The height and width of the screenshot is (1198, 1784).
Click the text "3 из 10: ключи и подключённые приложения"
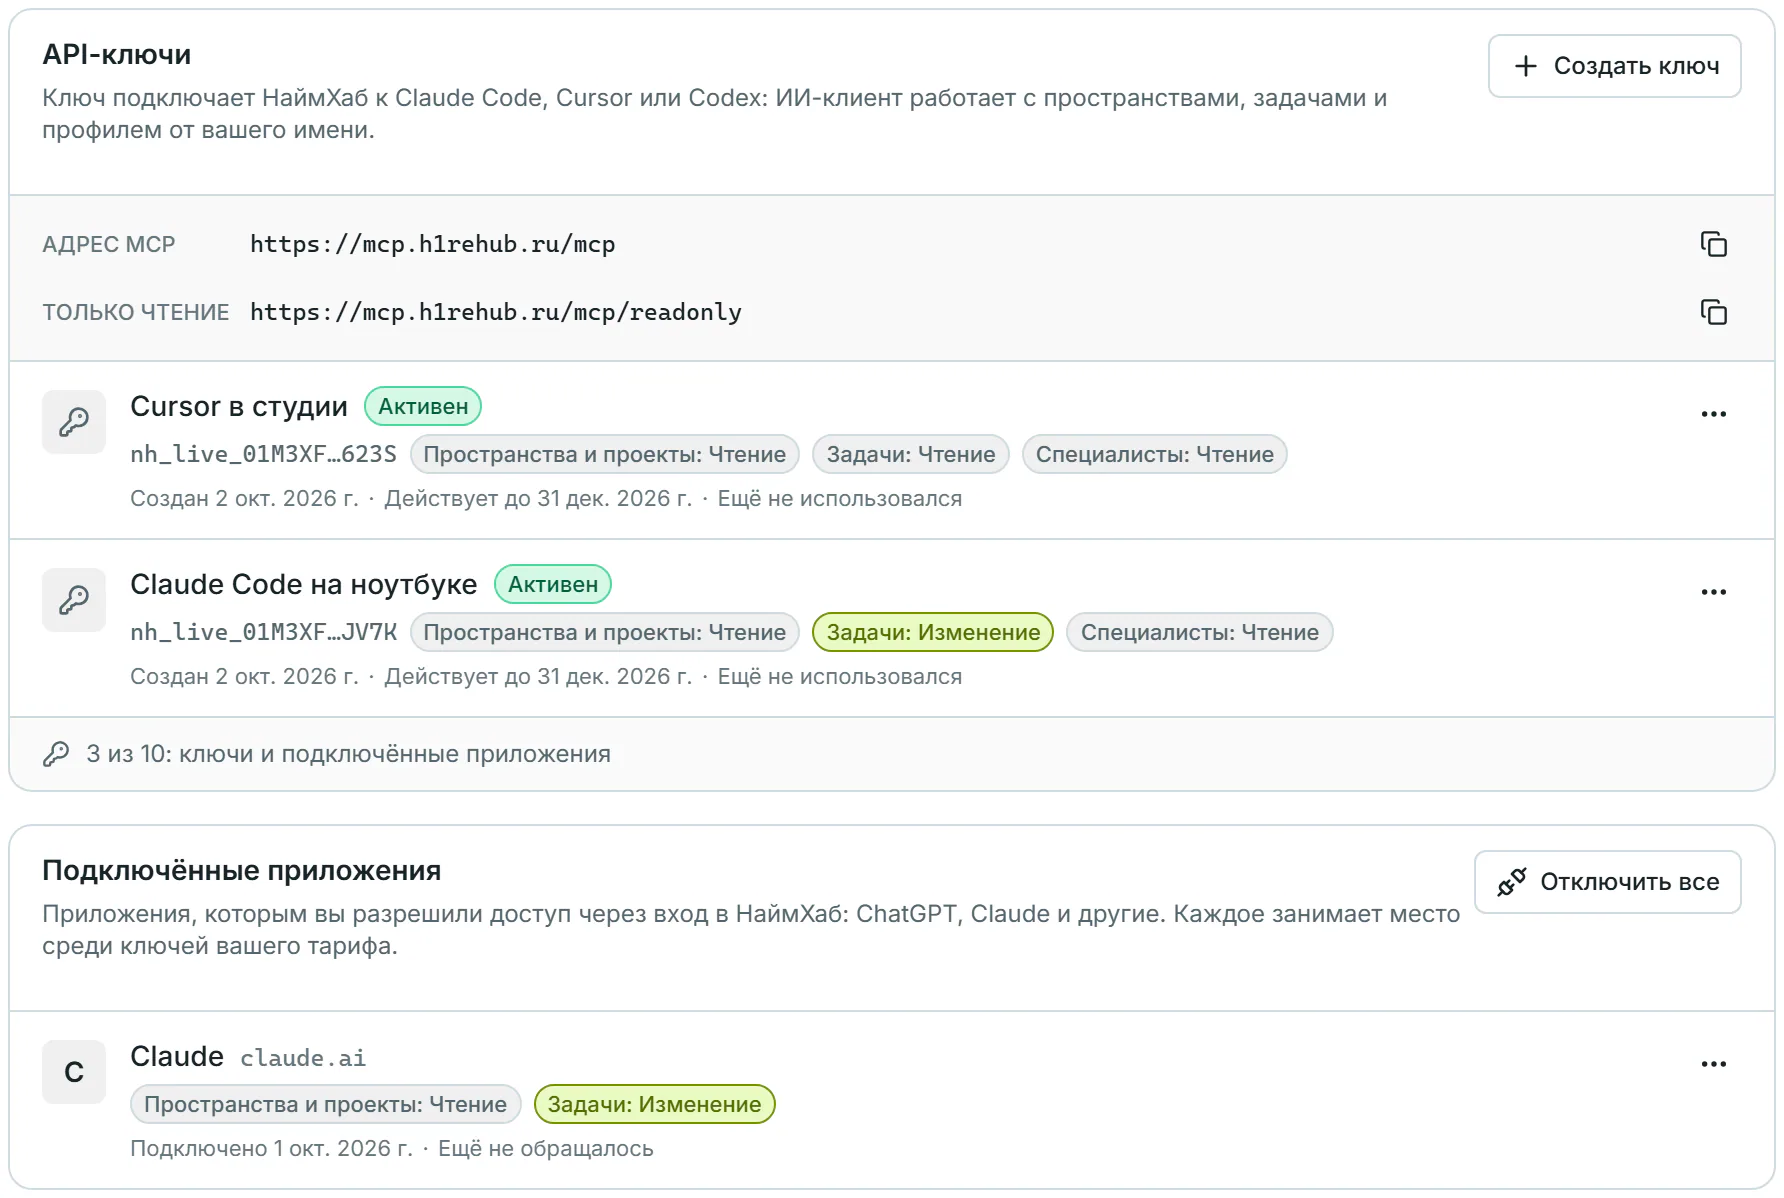pos(348,754)
